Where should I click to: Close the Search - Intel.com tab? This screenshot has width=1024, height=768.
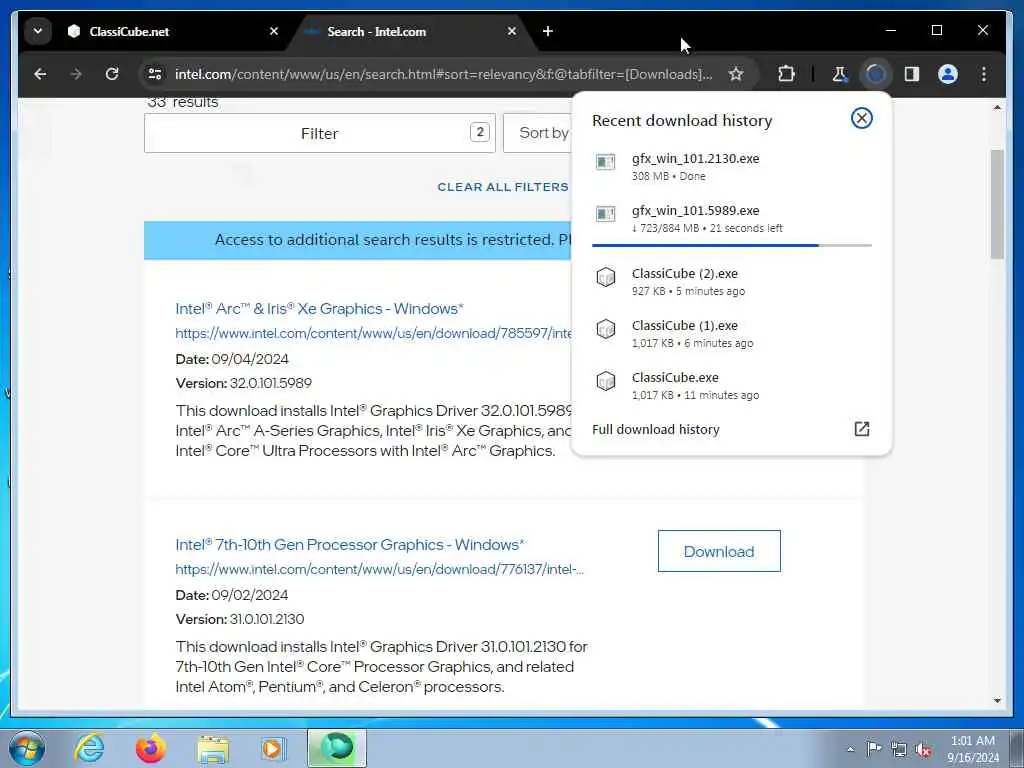tap(512, 31)
